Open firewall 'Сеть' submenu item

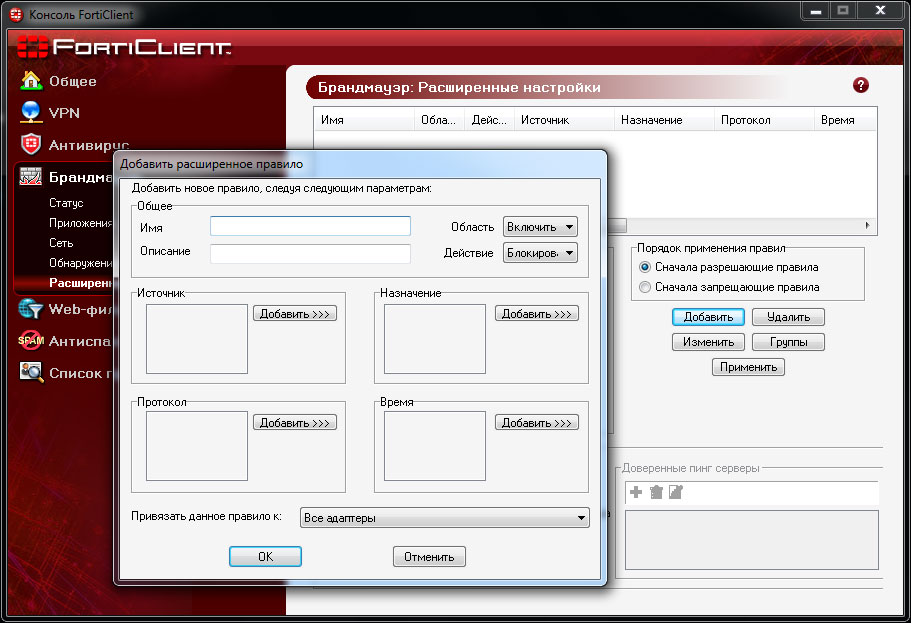tap(61, 243)
